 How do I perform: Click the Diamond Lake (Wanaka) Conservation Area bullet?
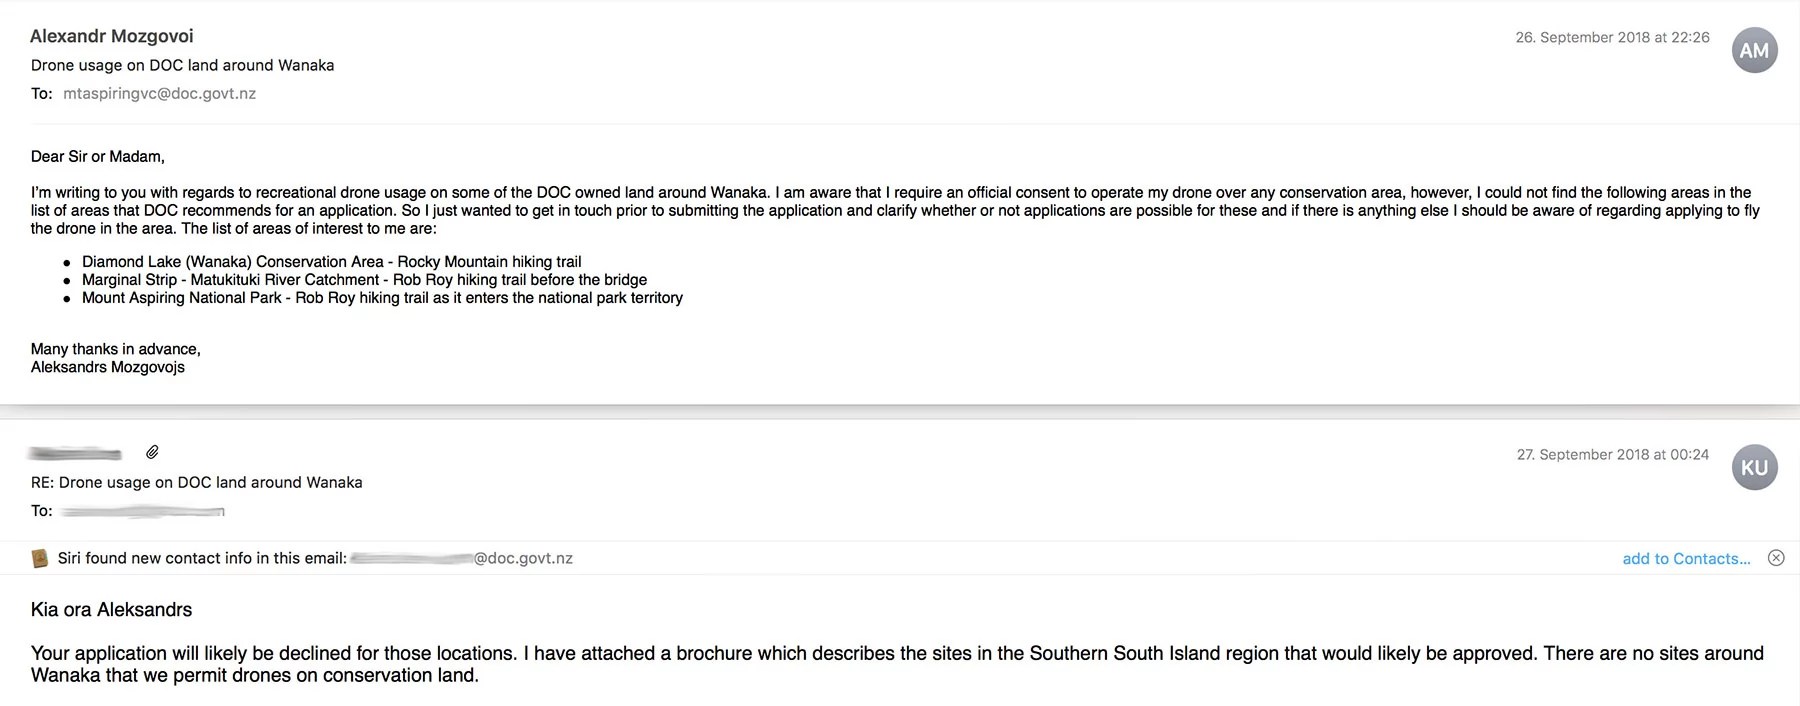331,262
